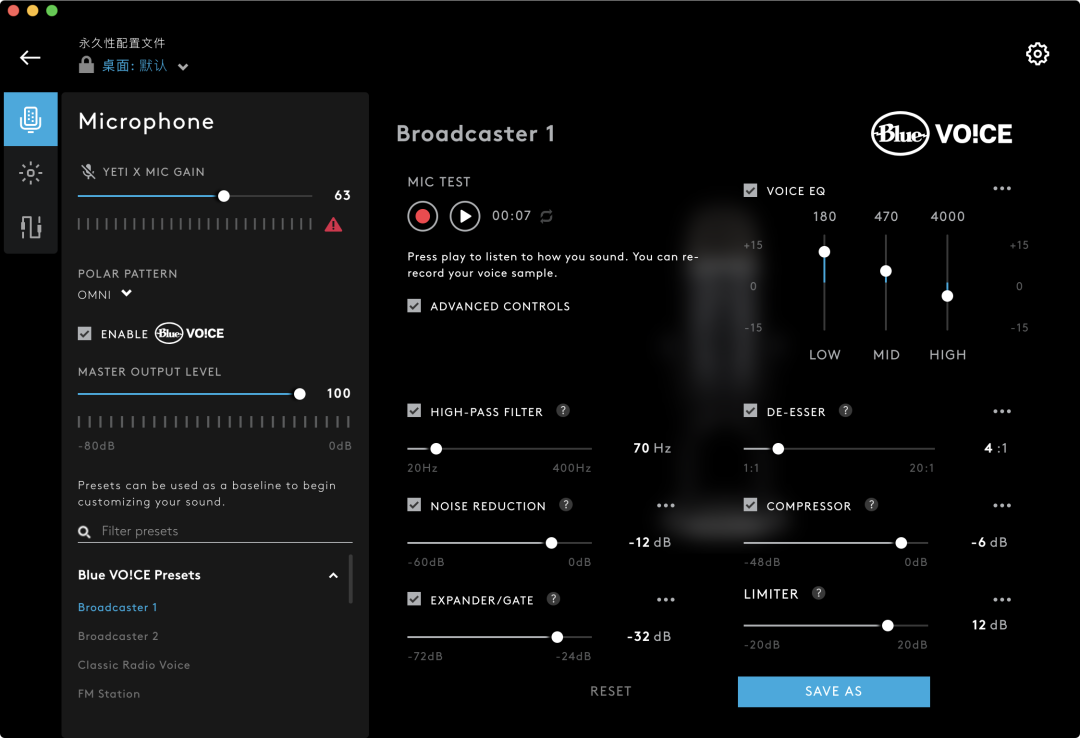Click the RESET button

pyautogui.click(x=611, y=691)
